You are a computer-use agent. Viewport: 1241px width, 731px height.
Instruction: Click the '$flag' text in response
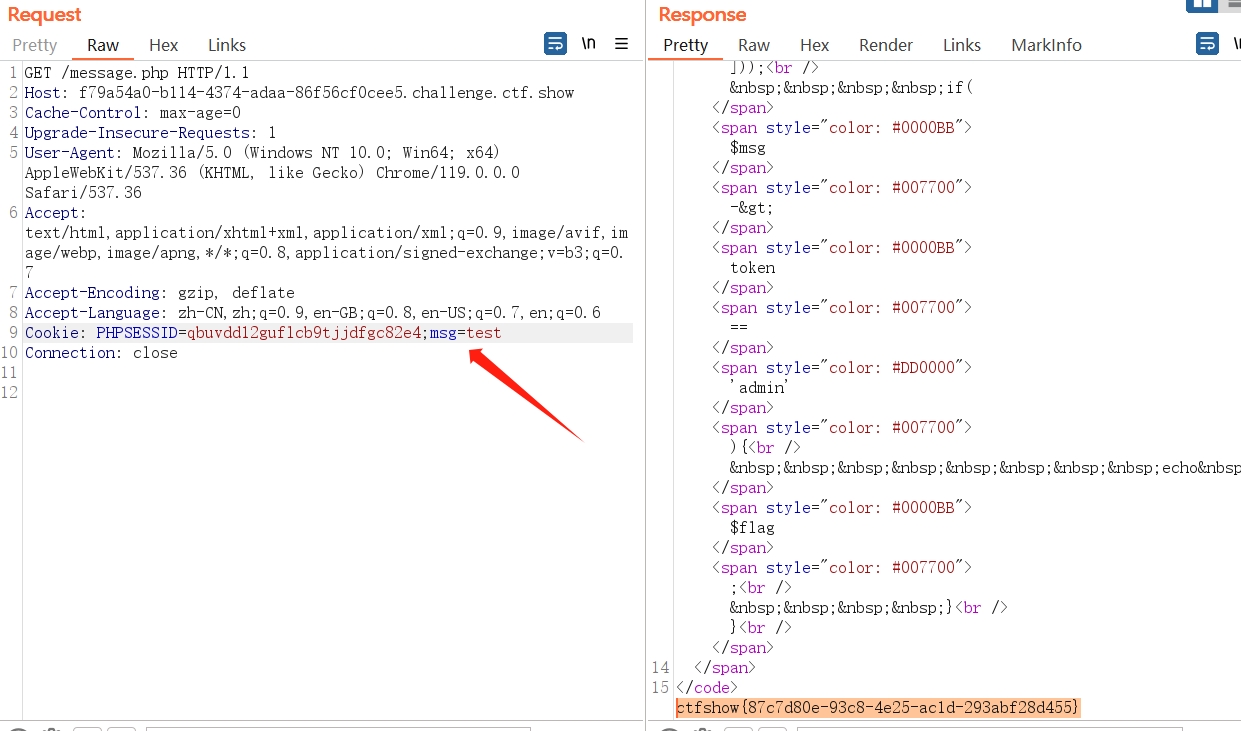click(752, 528)
